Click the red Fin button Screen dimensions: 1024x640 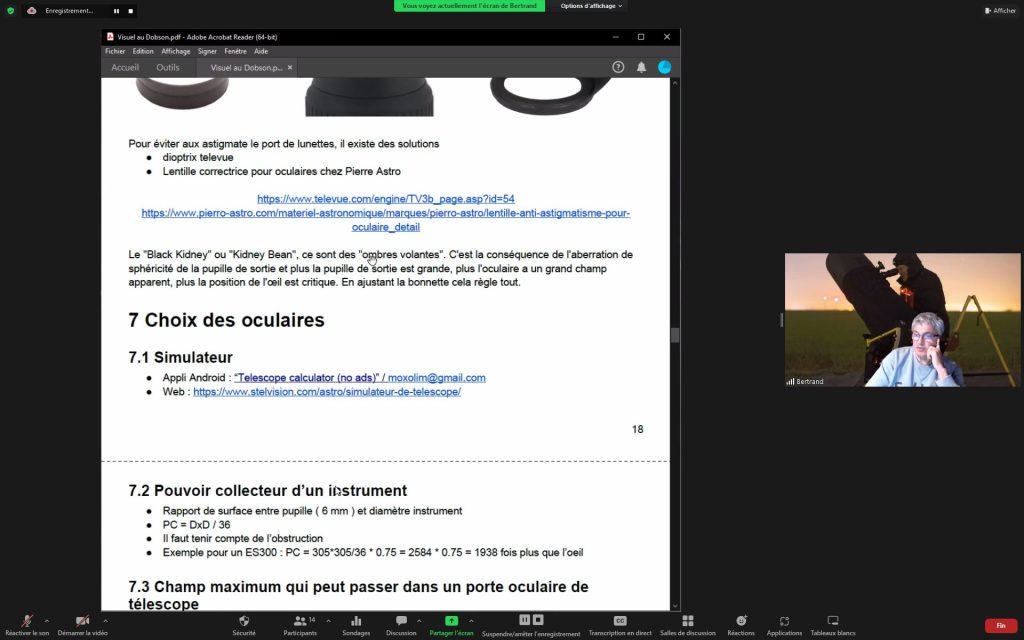pyautogui.click(x=1000, y=626)
